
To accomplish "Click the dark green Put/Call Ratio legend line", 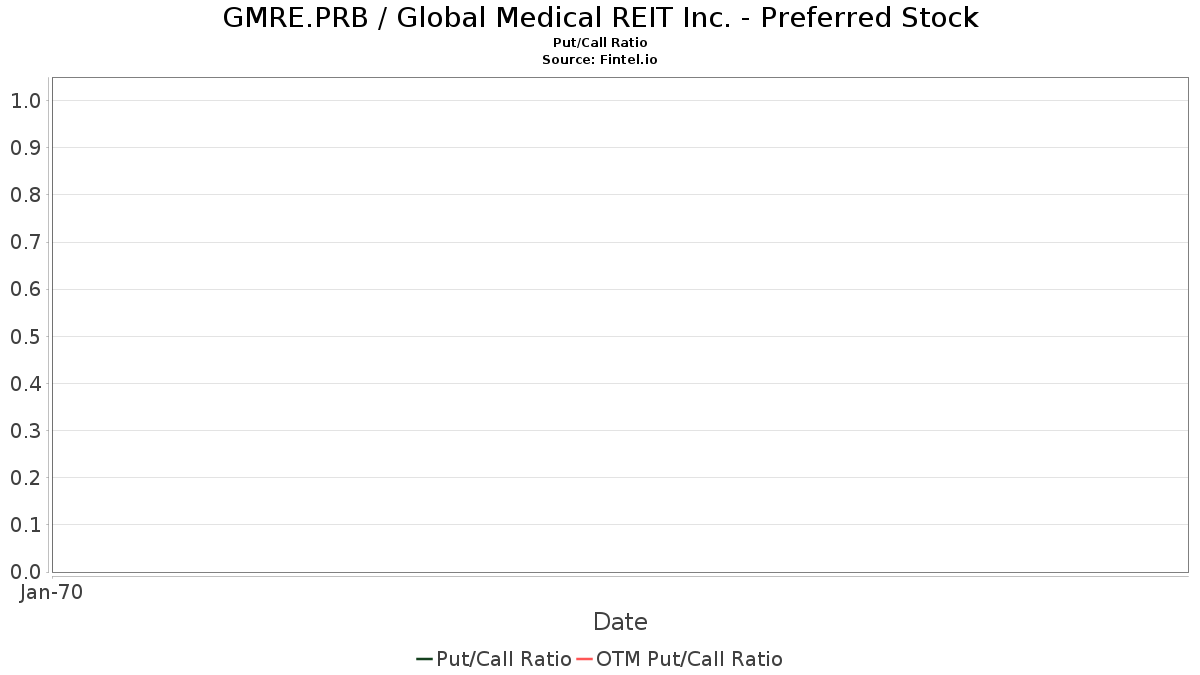I will (424, 659).
